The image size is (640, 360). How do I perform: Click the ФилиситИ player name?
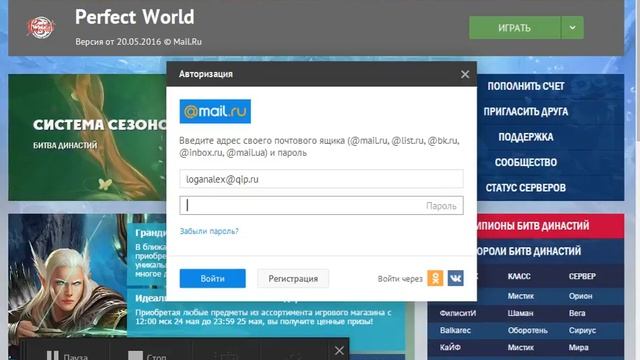pos(458,313)
